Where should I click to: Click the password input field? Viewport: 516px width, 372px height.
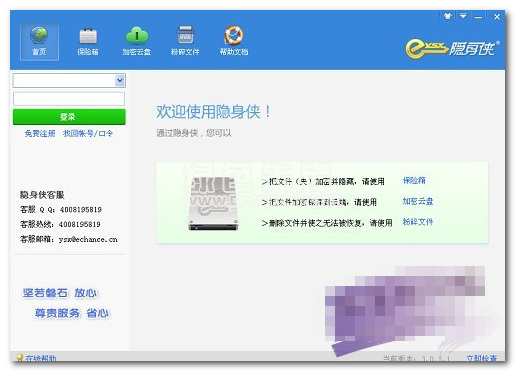tap(69, 99)
